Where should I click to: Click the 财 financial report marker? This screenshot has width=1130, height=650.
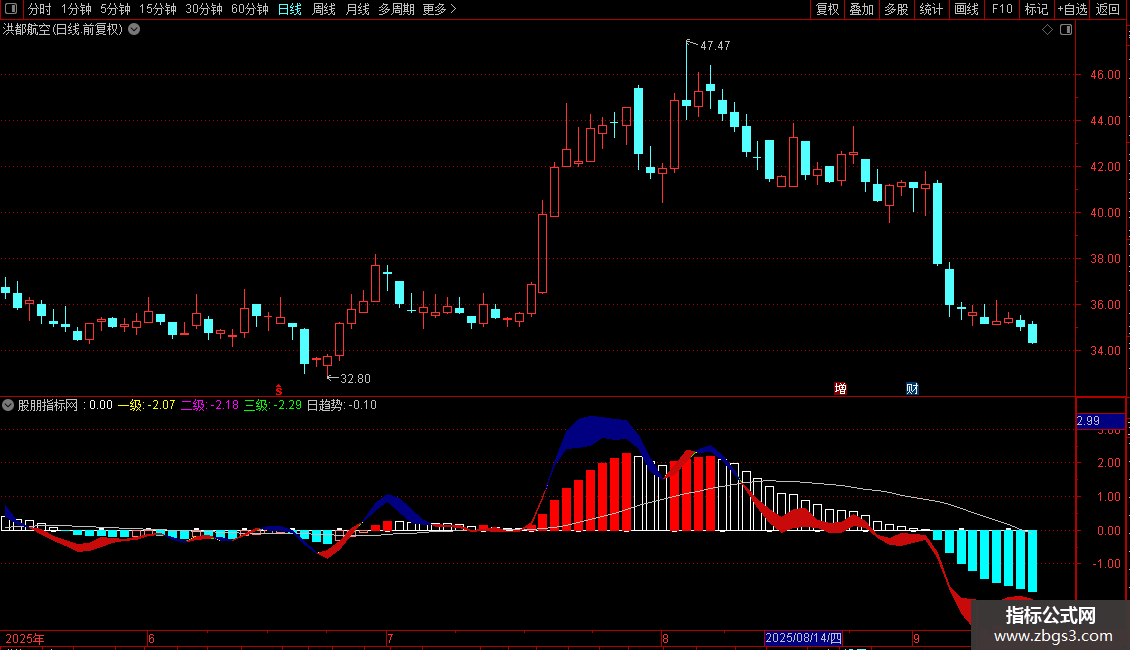[912, 389]
